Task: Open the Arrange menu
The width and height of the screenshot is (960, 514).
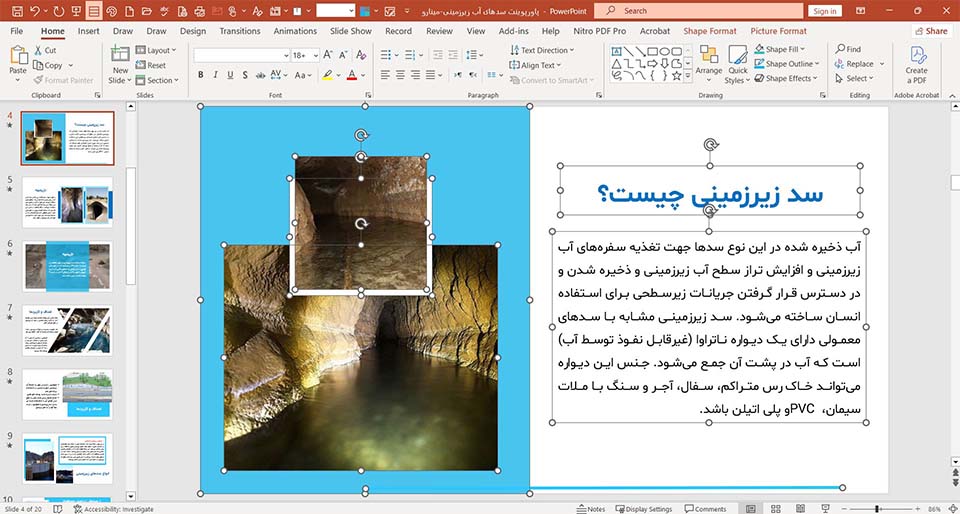Action: pos(709,64)
